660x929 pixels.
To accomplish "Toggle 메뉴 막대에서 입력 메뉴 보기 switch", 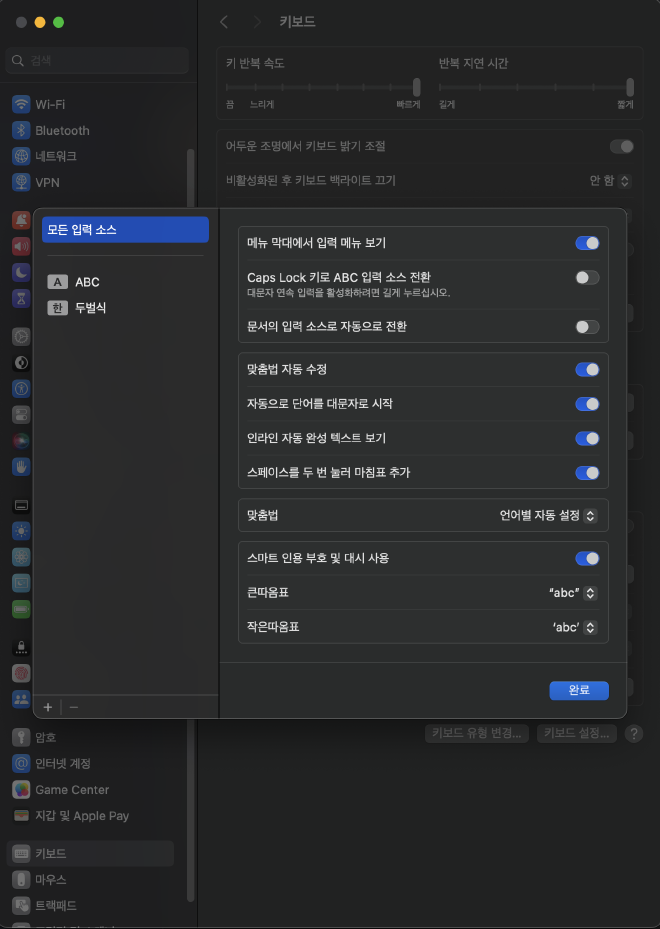I will [587, 243].
